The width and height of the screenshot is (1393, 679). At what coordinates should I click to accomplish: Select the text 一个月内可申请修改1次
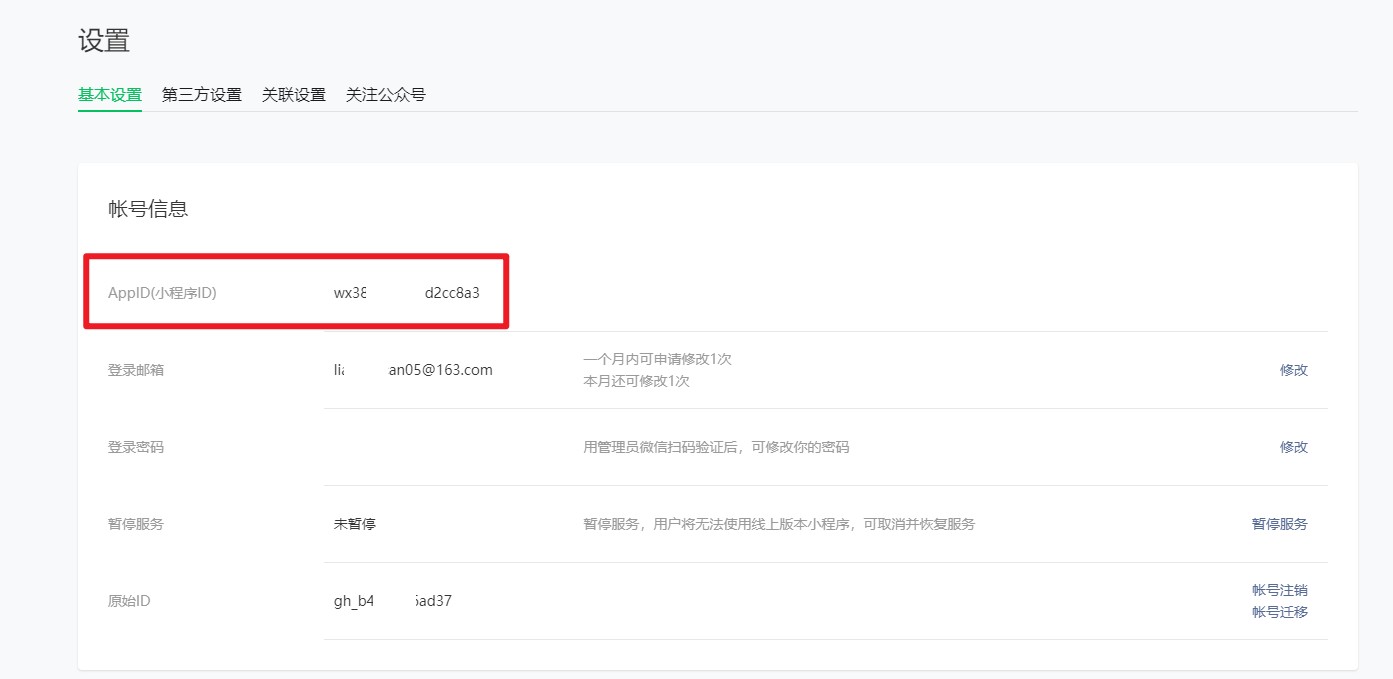(x=658, y=359)
